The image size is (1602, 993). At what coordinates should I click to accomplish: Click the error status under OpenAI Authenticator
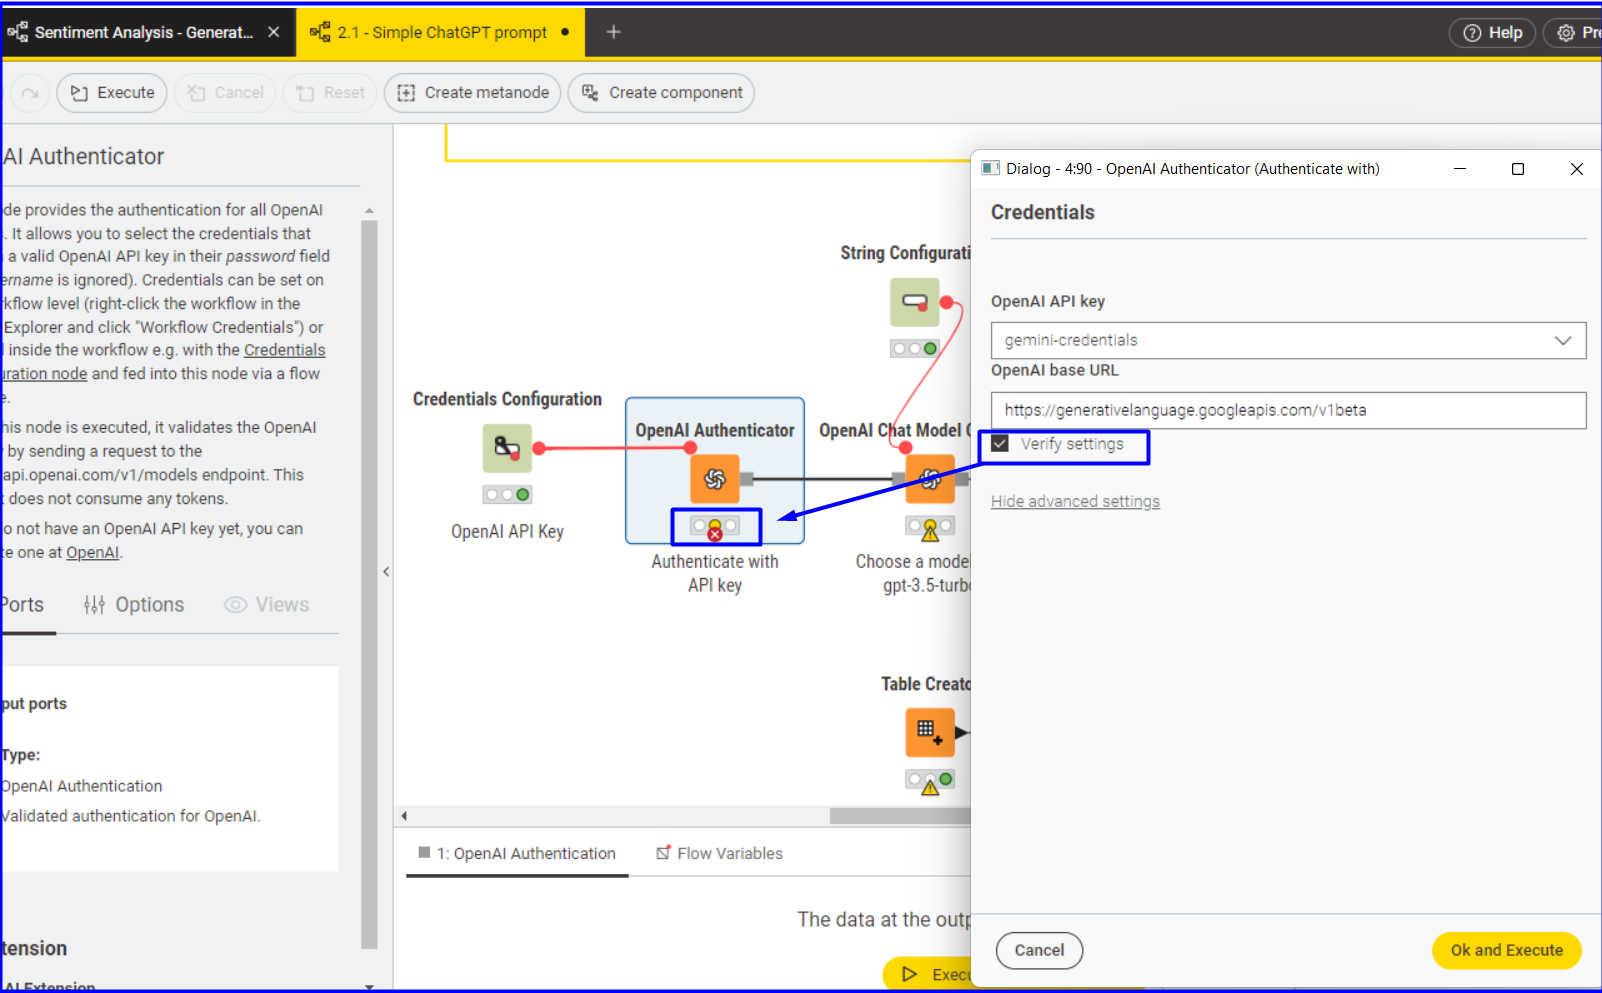click(x=715, y=526)
